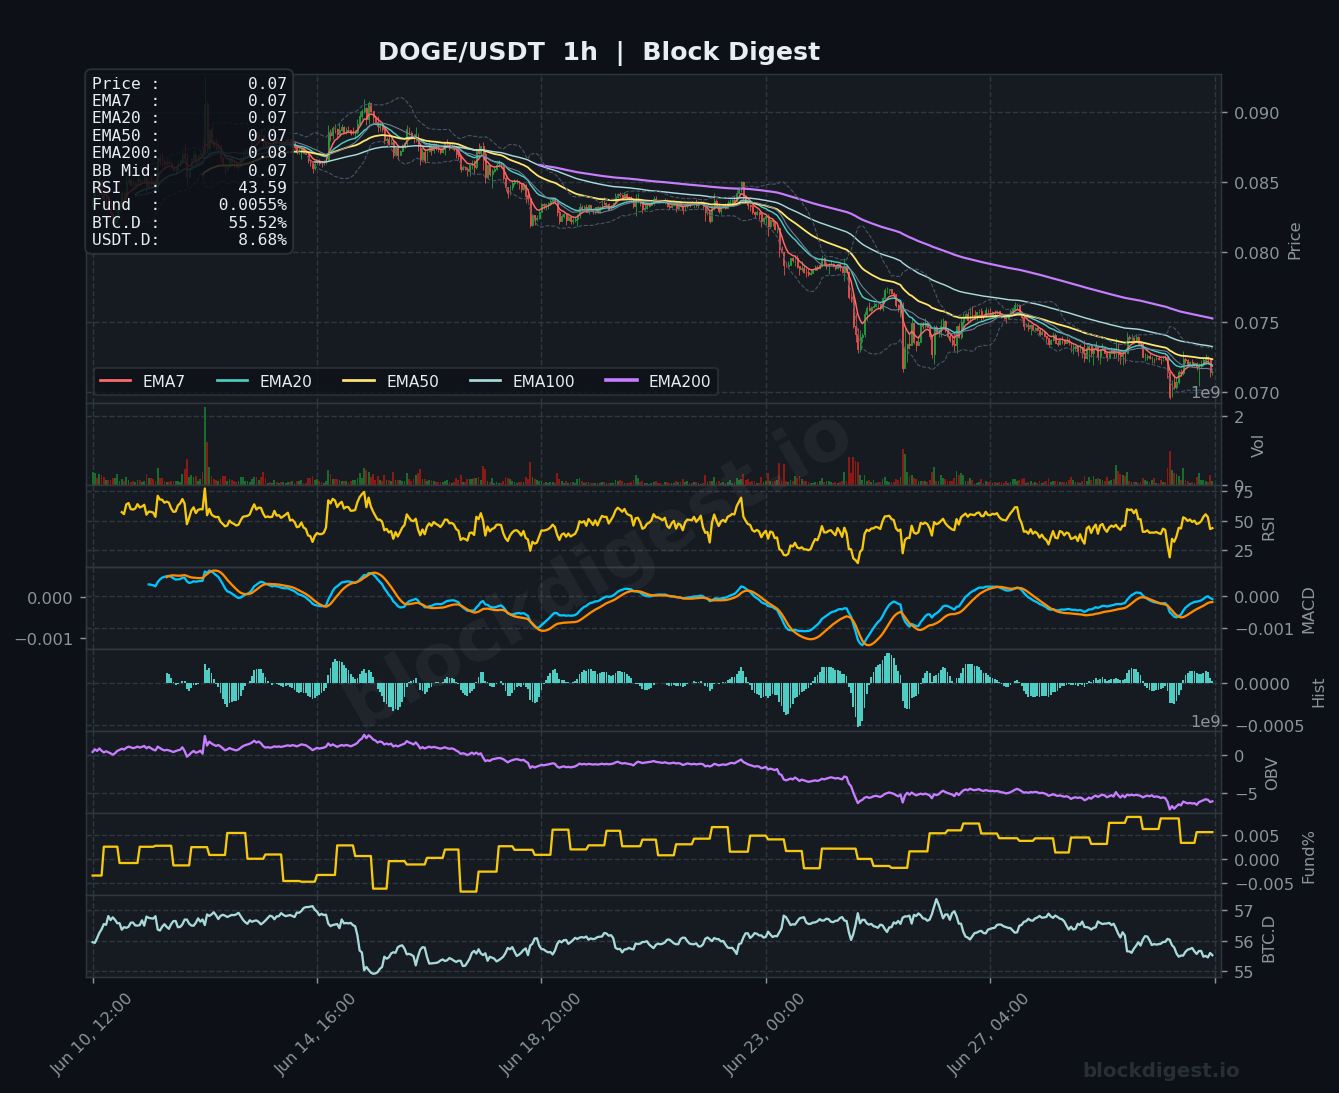Click the red EMA7 legend line swatch
1339x1093 pixels.
point(116,381)
